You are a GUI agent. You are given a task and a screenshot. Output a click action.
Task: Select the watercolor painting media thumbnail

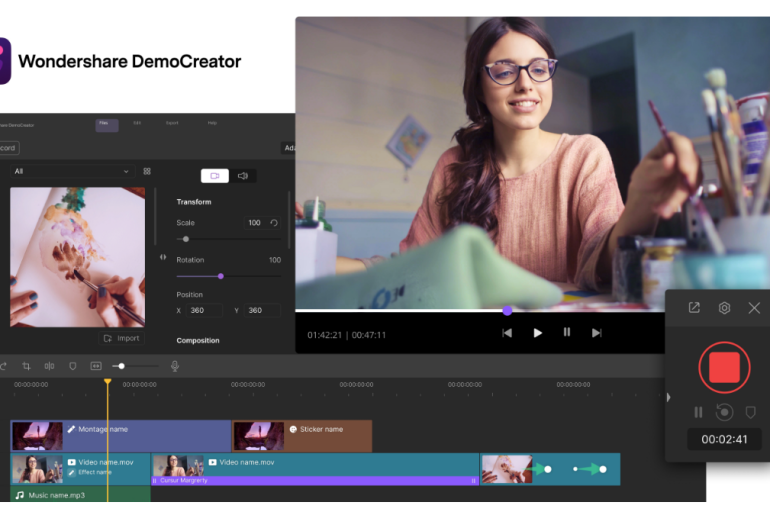pyautogui.click(x=78, y=257)
